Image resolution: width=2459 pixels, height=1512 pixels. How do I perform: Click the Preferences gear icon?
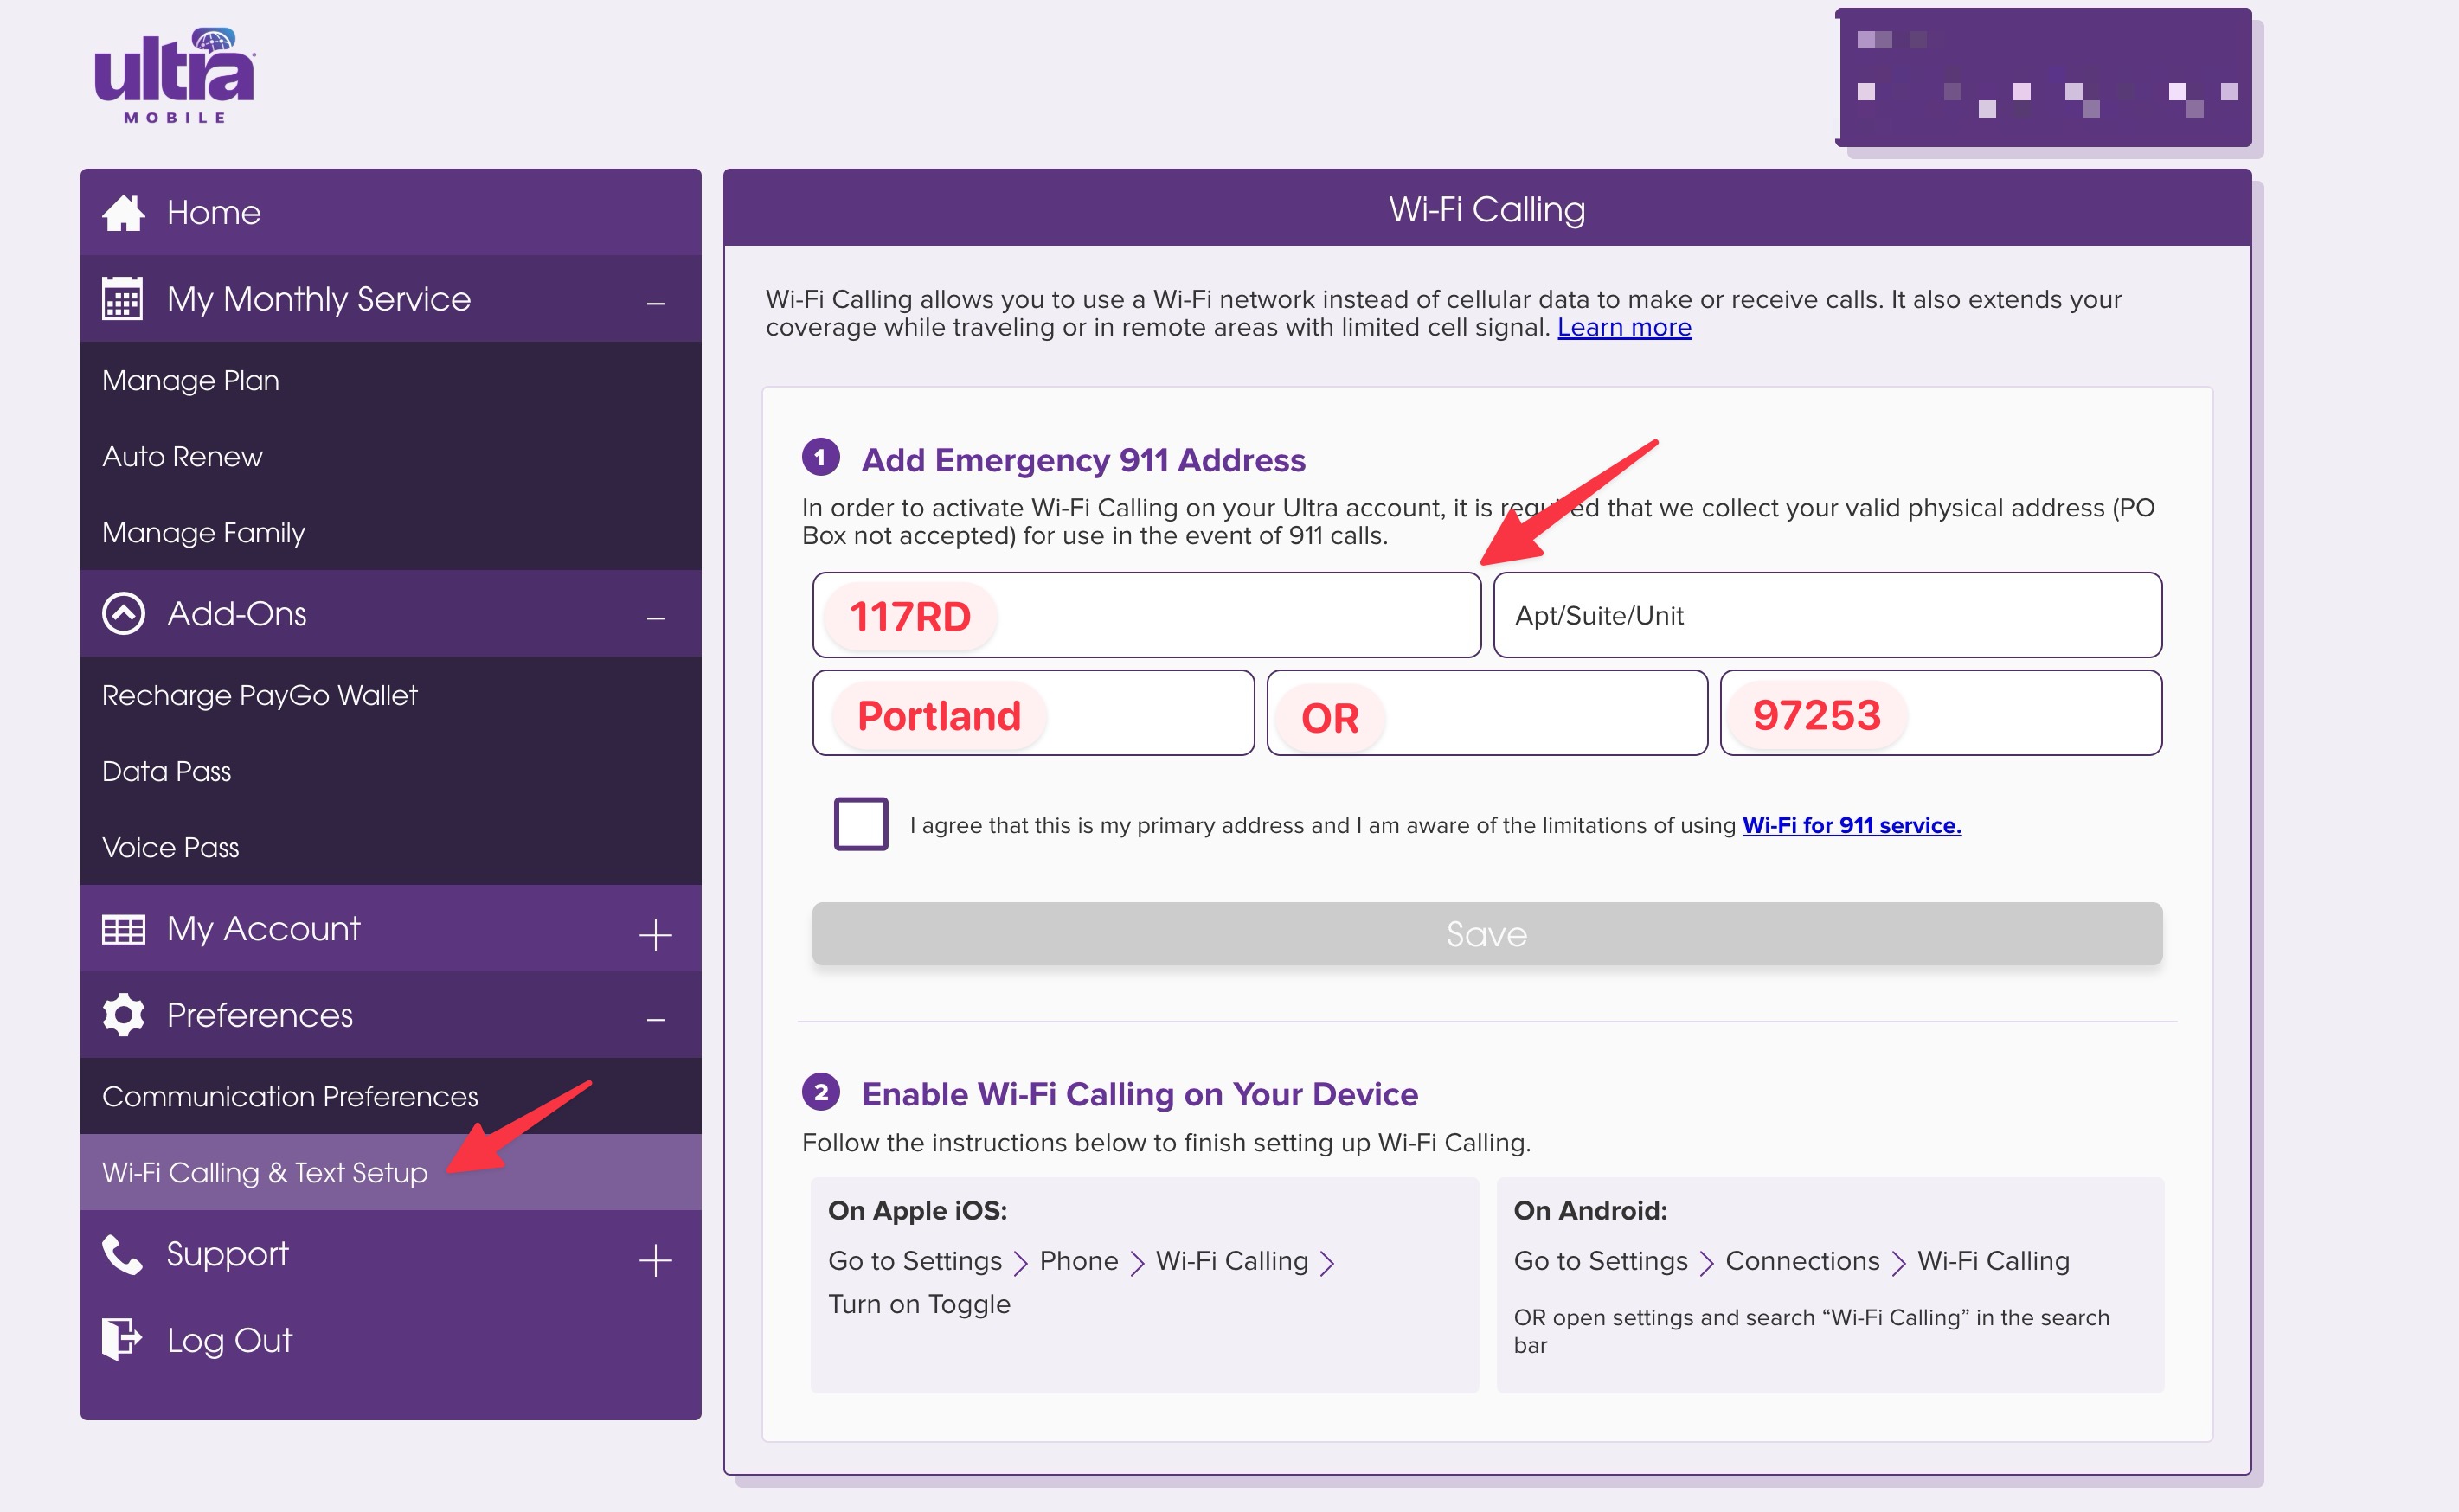123,1015
